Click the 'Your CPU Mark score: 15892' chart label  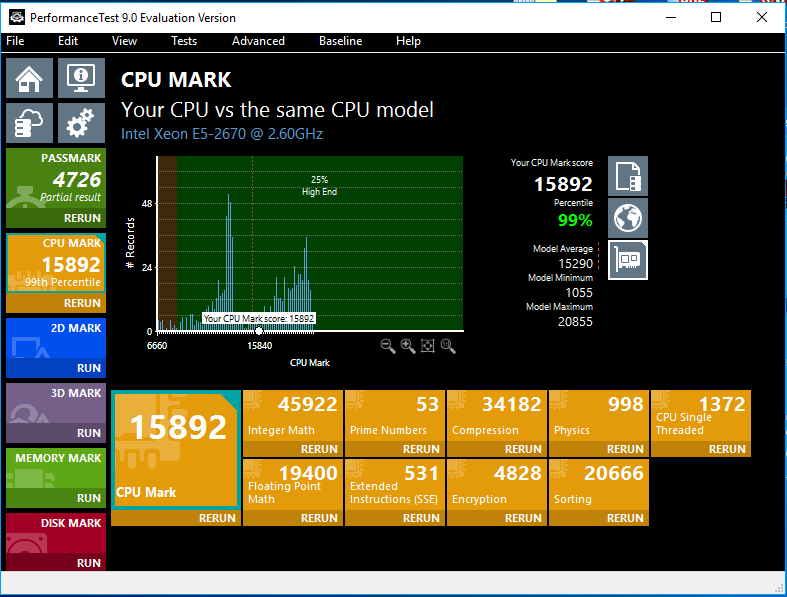tap(258, 318)
